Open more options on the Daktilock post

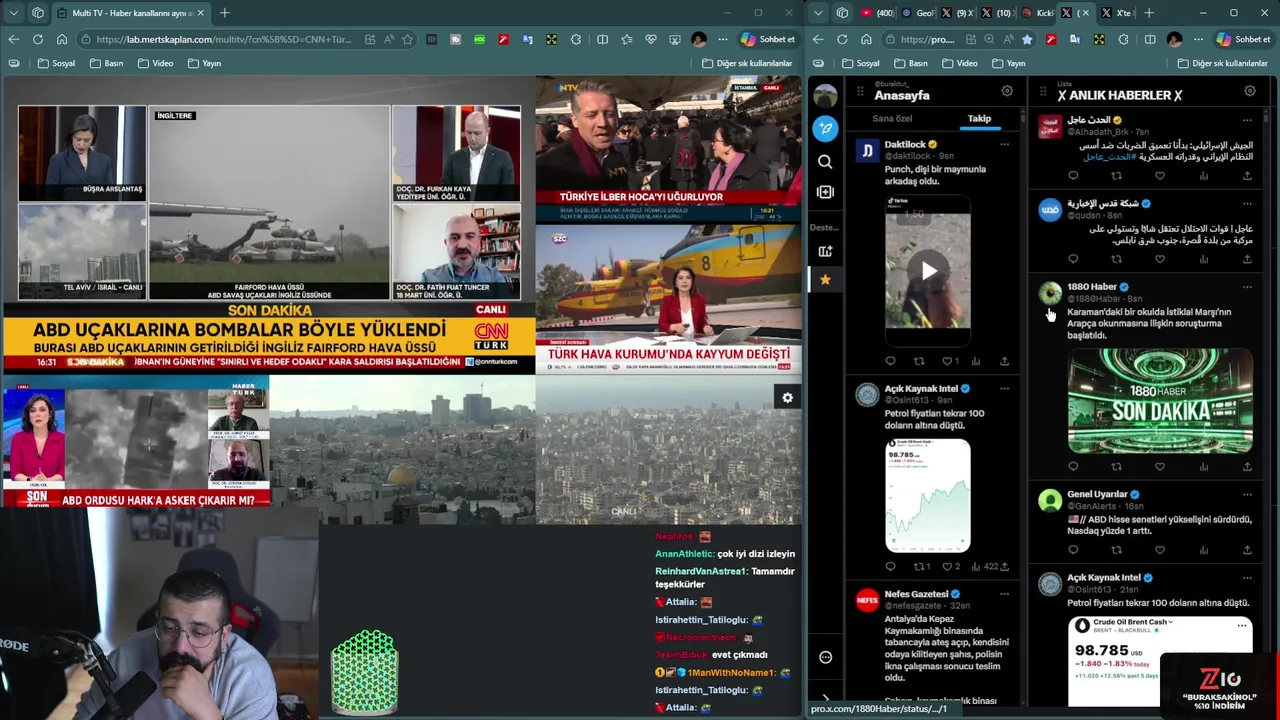coord(1004,144)
